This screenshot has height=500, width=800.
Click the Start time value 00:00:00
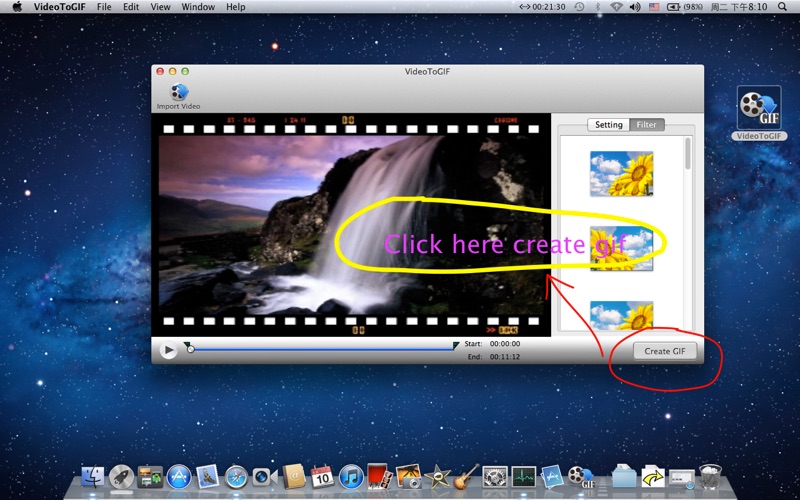pos(505,344)
